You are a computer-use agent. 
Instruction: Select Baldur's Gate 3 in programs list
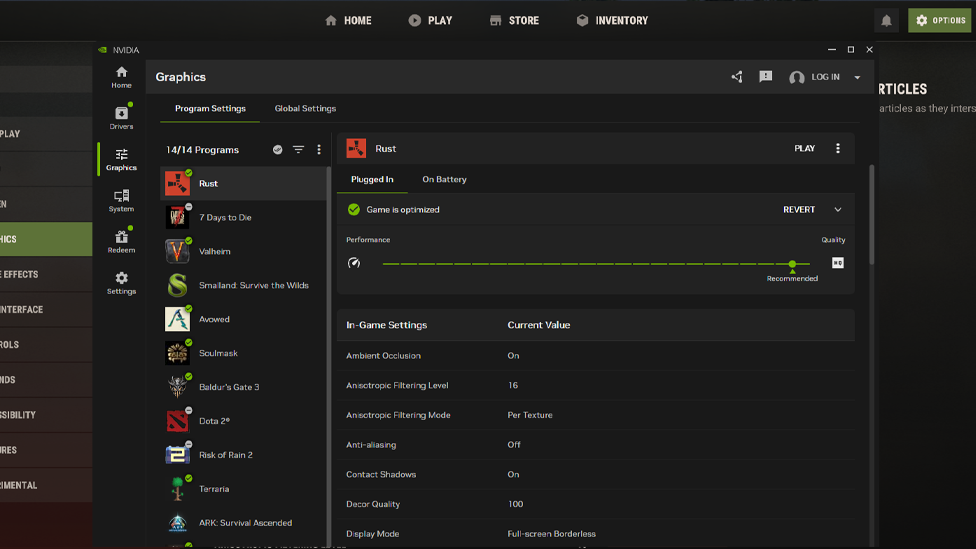[243, 387]
